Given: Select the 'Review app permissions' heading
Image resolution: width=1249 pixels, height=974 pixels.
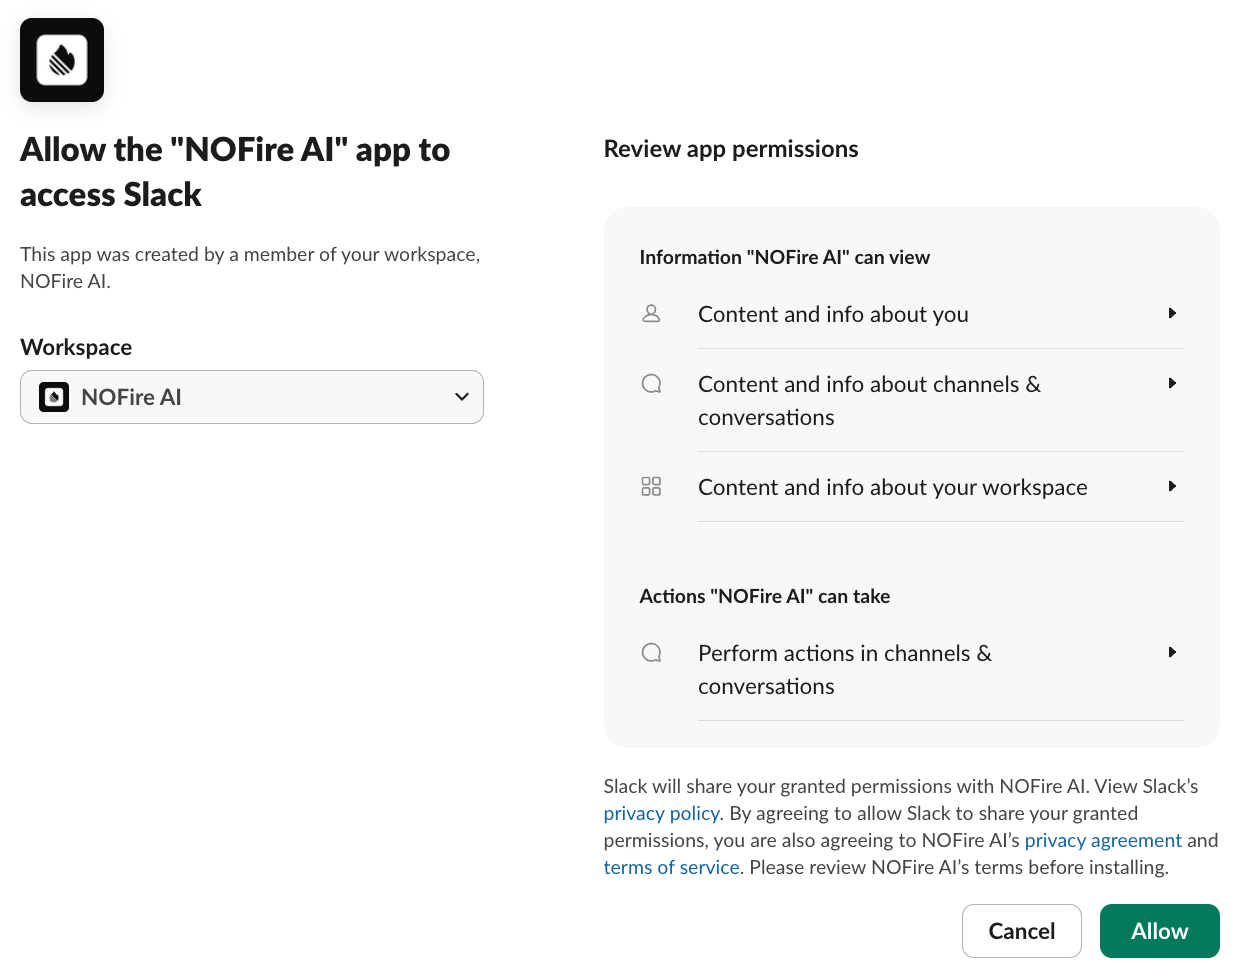Looking at the screenshot, I should pos(731,148).
